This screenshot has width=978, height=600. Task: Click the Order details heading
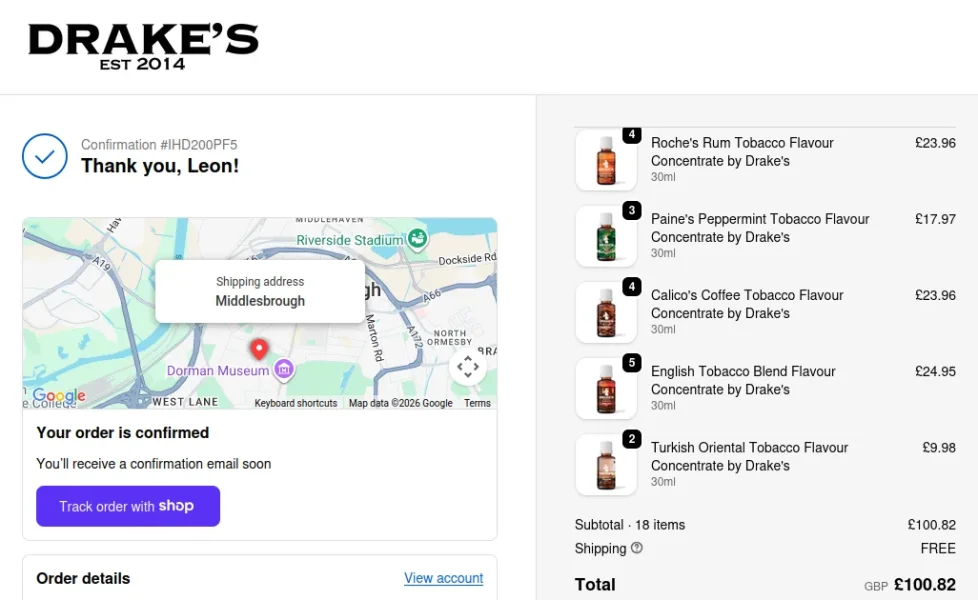(x=83, y=578)
